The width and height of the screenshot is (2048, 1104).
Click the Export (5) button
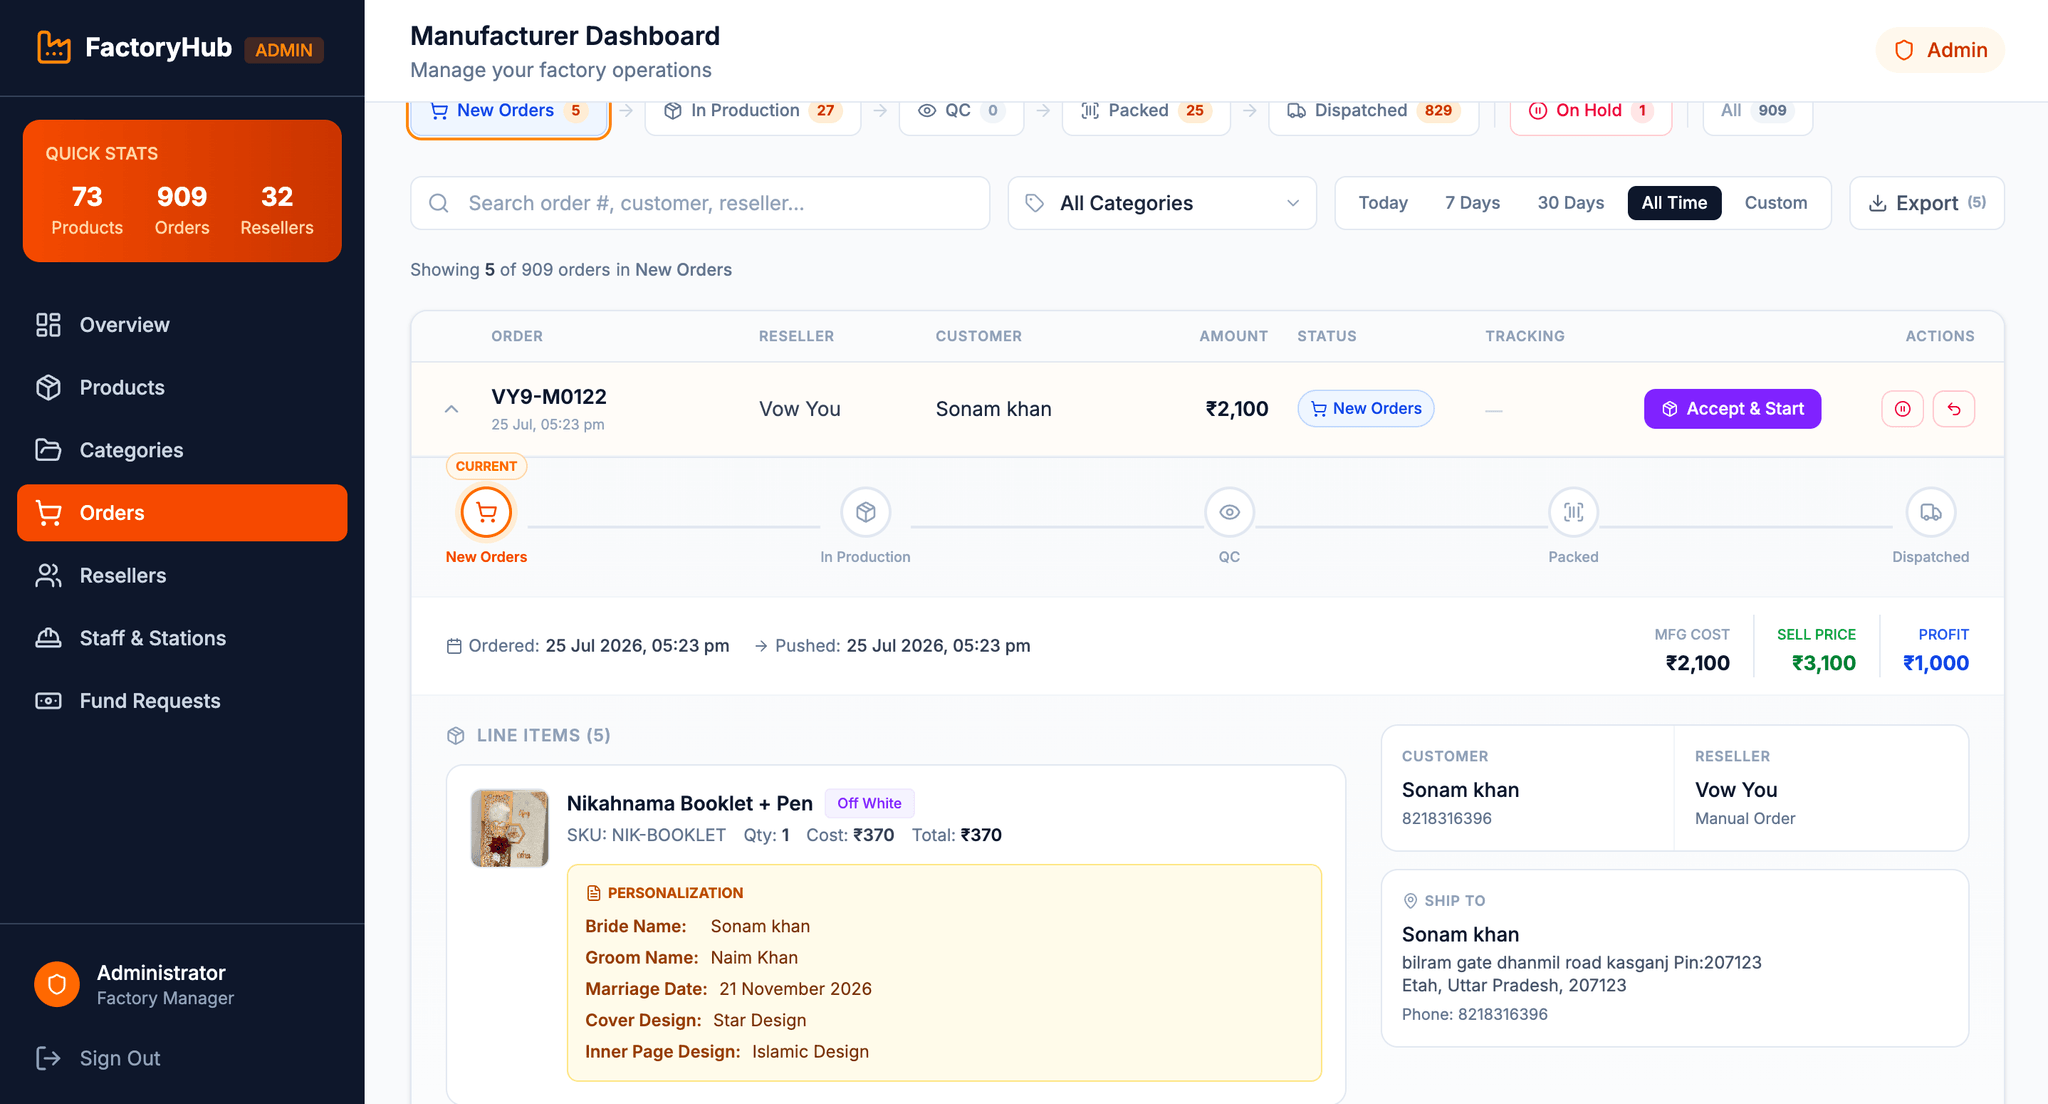click(x=1926, y=203)
